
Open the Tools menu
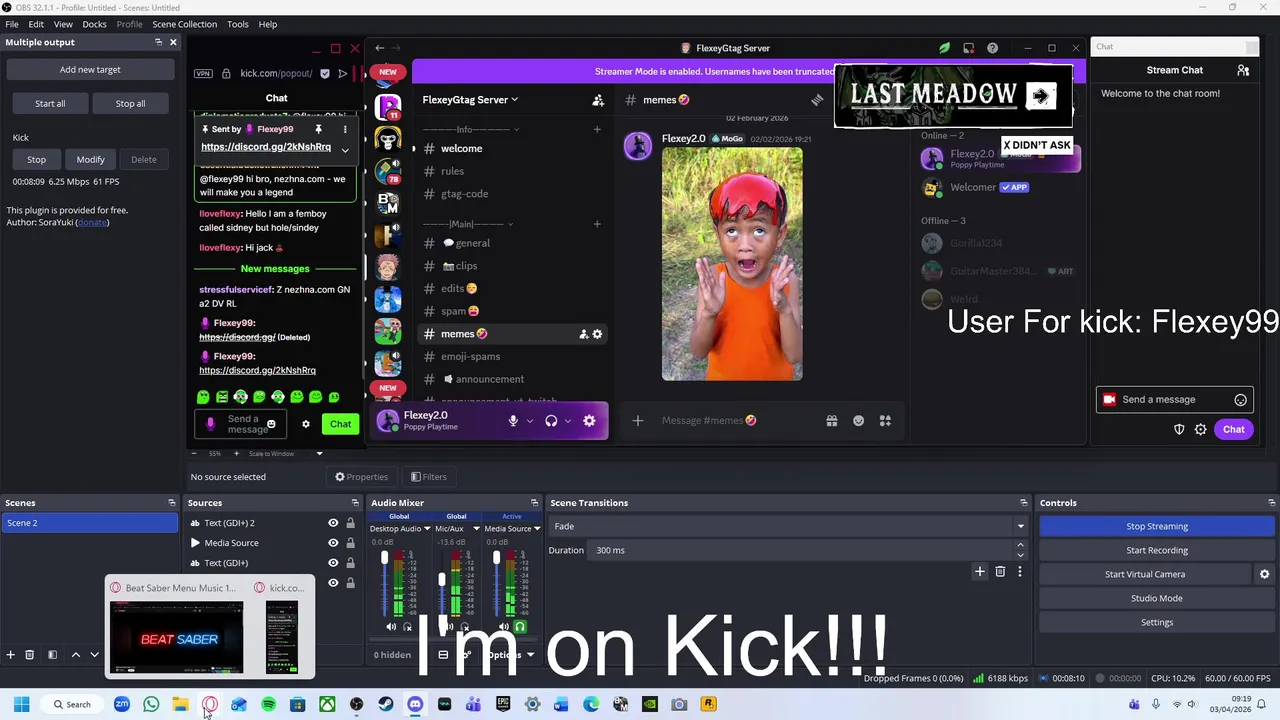(238, 24)
